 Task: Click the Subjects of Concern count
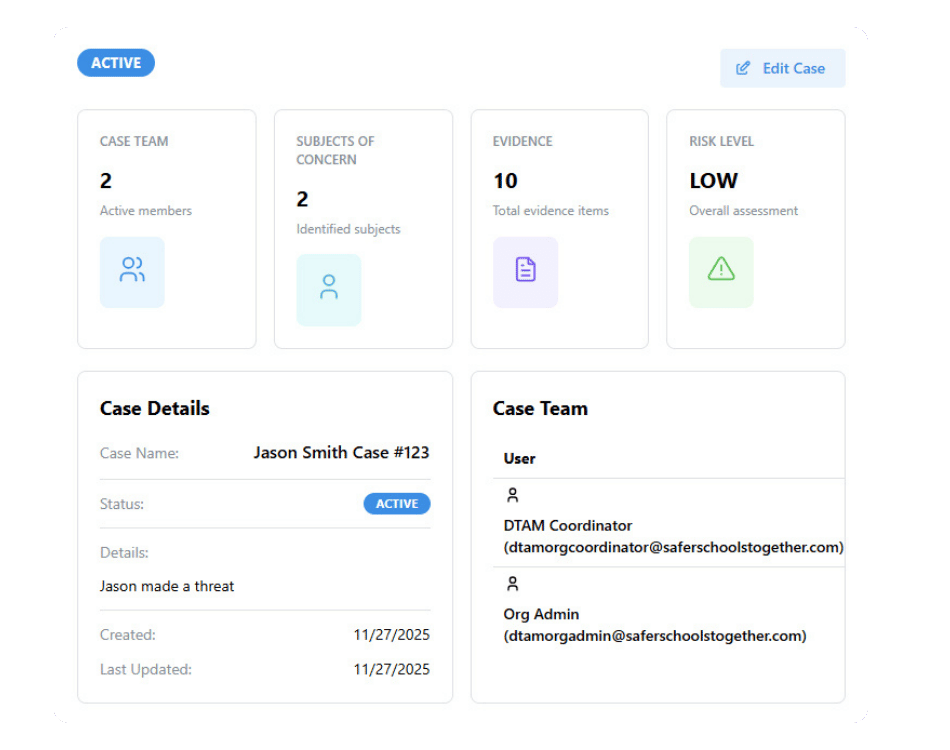[302, 200]
